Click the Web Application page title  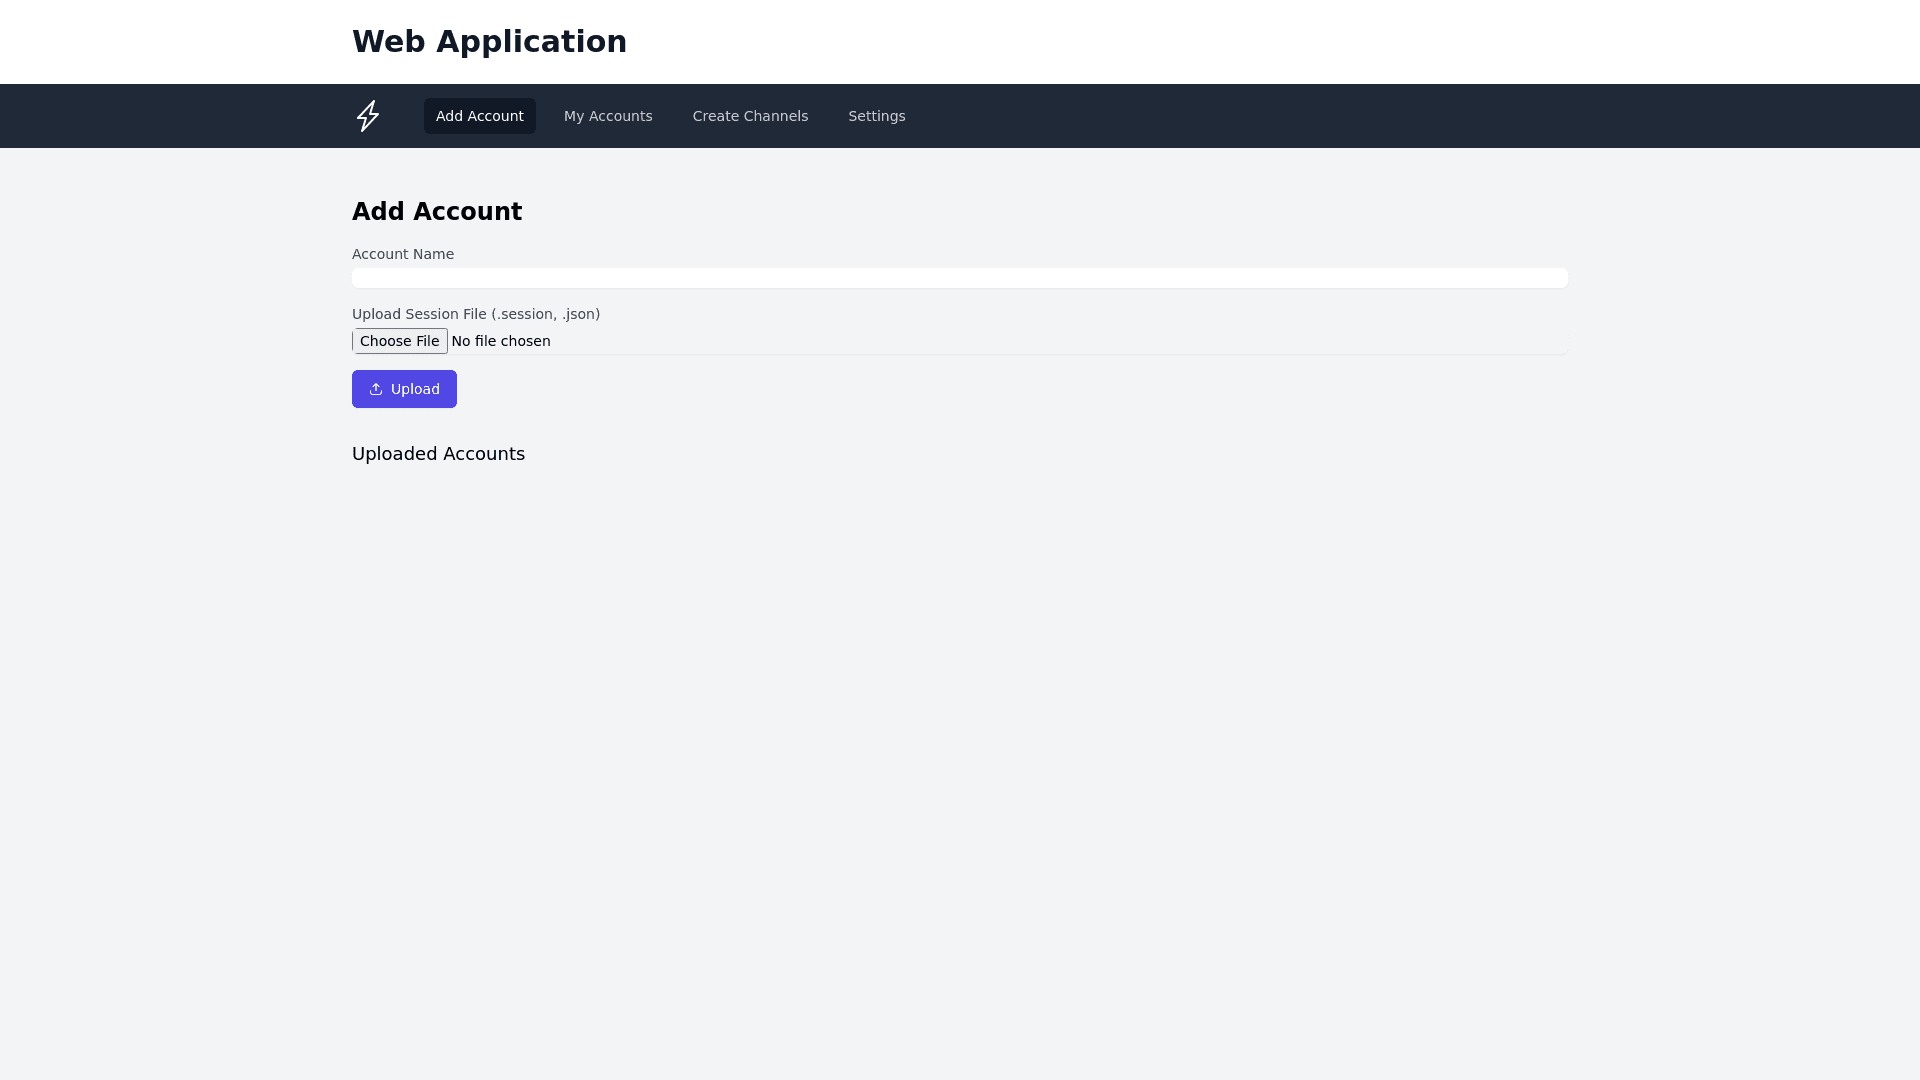[489, 41]
